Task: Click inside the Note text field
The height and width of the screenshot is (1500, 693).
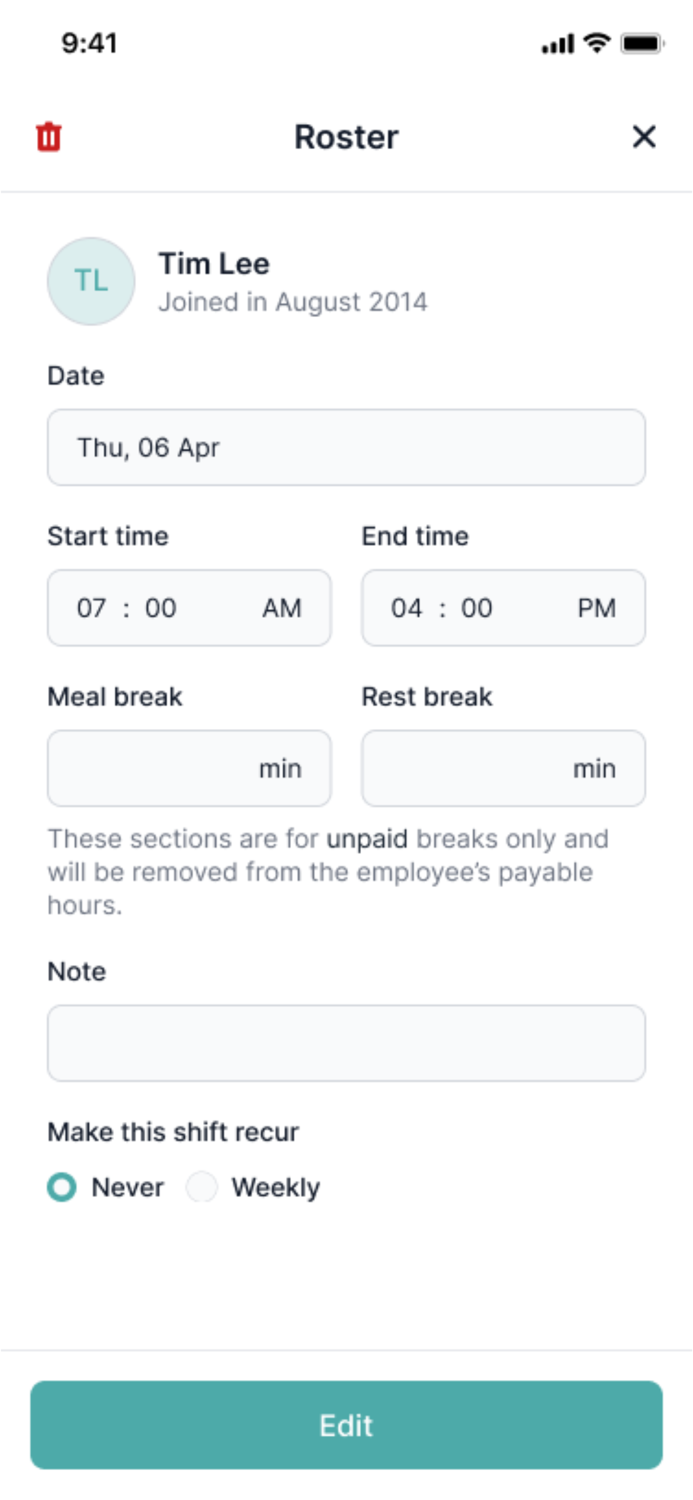Action: (x=346, y=1042)
